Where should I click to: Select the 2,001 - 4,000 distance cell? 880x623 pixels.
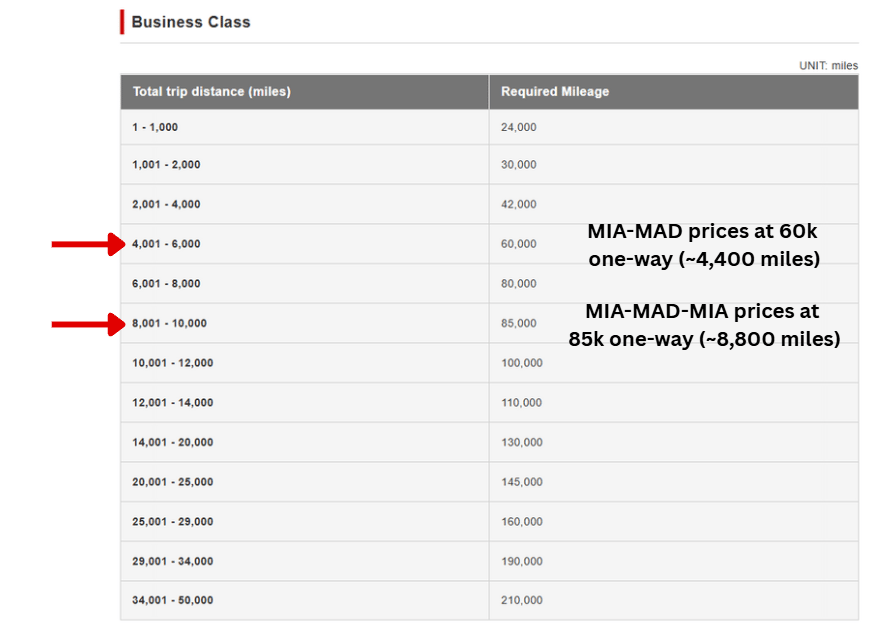[x=166, y=204]
